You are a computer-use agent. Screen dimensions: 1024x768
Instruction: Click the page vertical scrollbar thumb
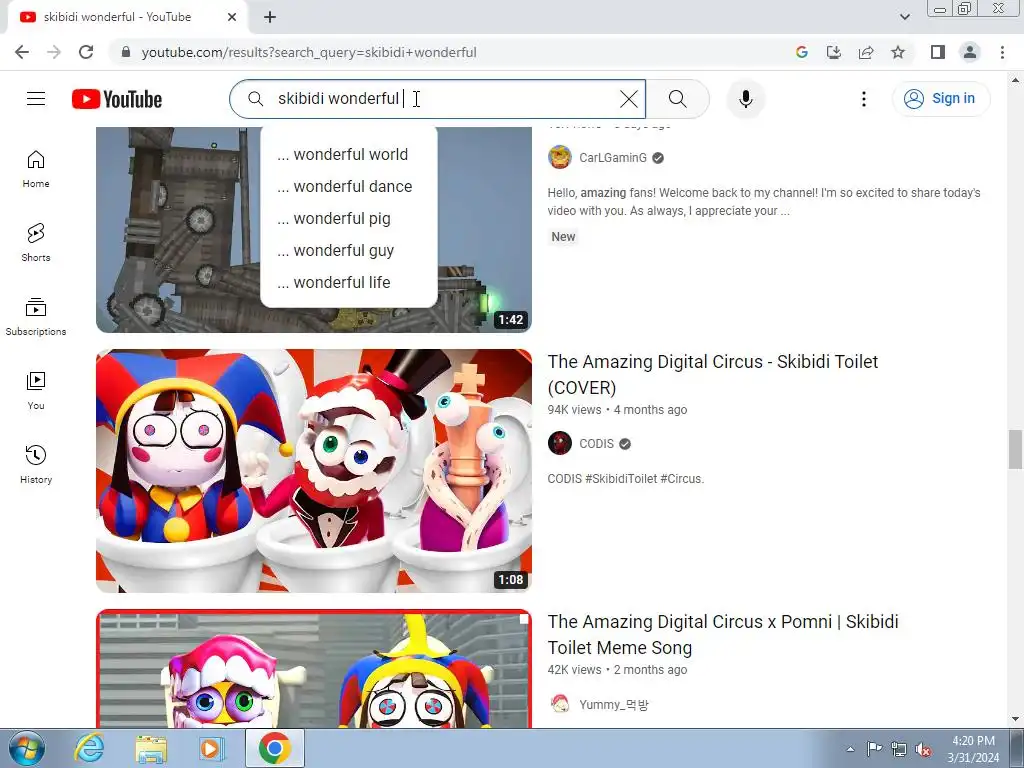1015,449
